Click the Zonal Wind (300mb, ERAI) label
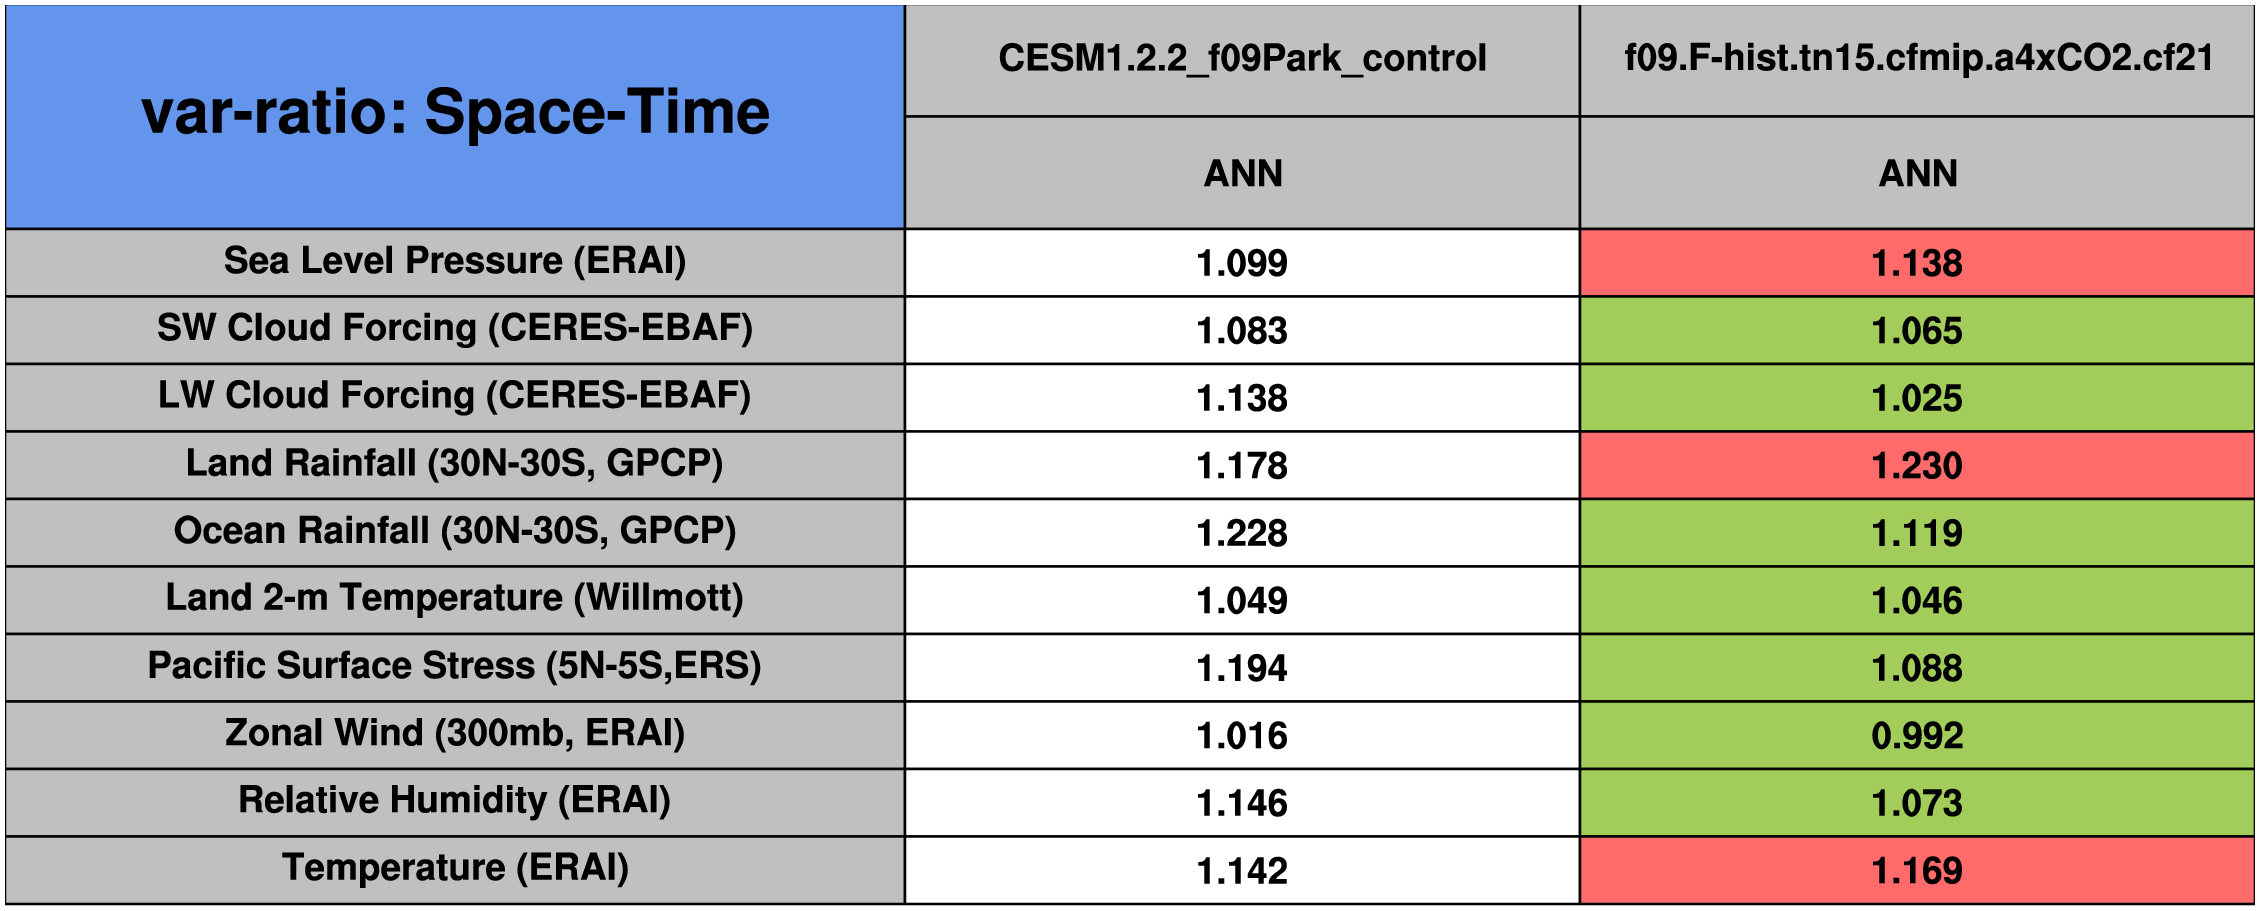 pyautogui.click(x=455, y=734)
